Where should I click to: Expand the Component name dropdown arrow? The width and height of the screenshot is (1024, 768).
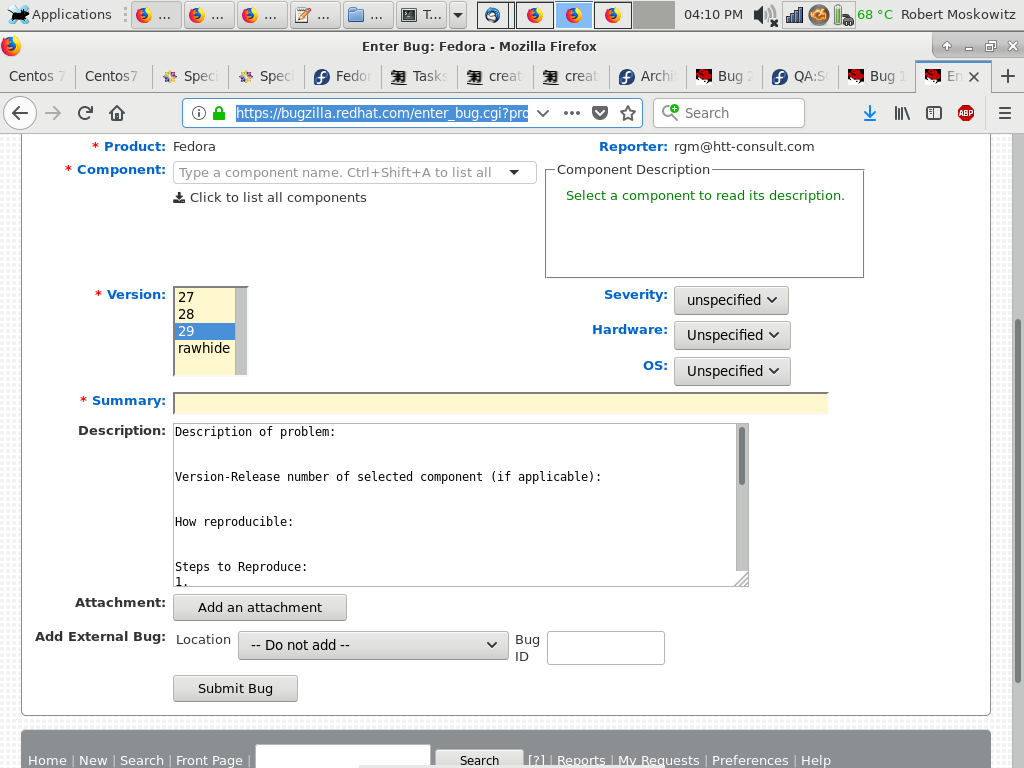tap(515, 172)
